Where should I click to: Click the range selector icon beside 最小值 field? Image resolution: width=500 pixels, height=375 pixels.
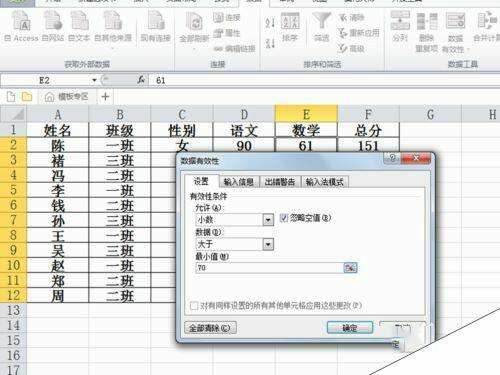(350, 267)
